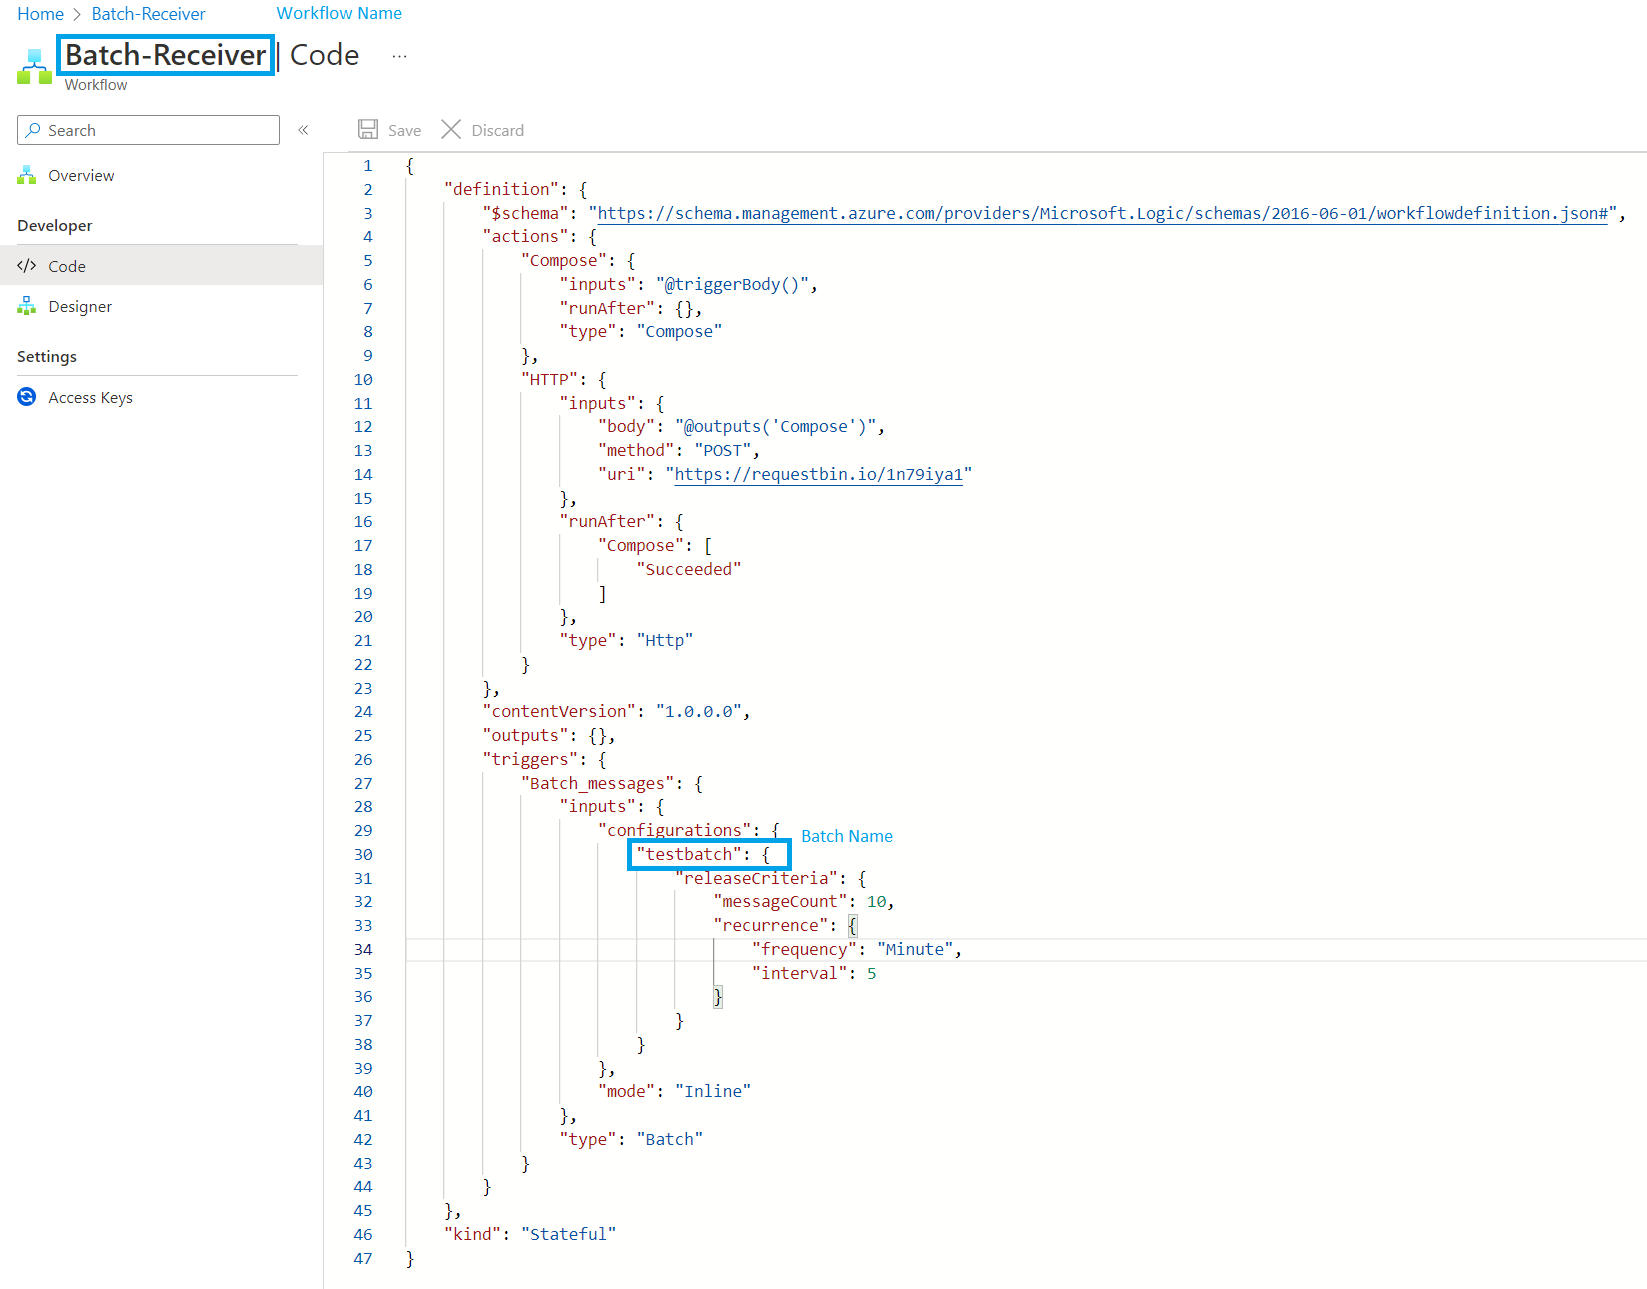The image size is (1647, 1289).
Task: Click the Home breadcrumb link
Action: point(40,14)
